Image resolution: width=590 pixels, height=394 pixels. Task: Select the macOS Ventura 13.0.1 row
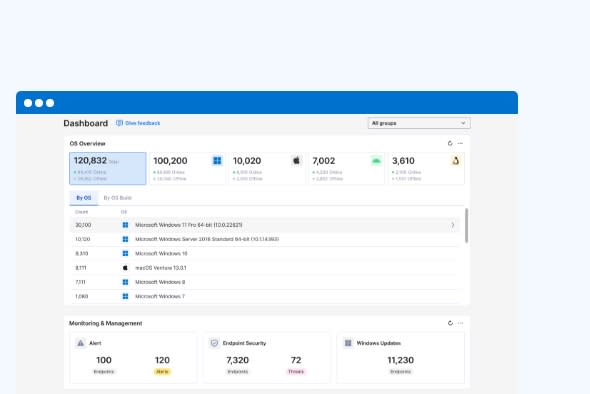266,268
